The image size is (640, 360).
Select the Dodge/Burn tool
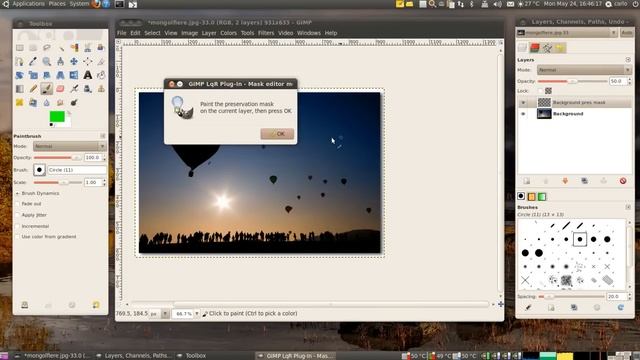point(74,102)
